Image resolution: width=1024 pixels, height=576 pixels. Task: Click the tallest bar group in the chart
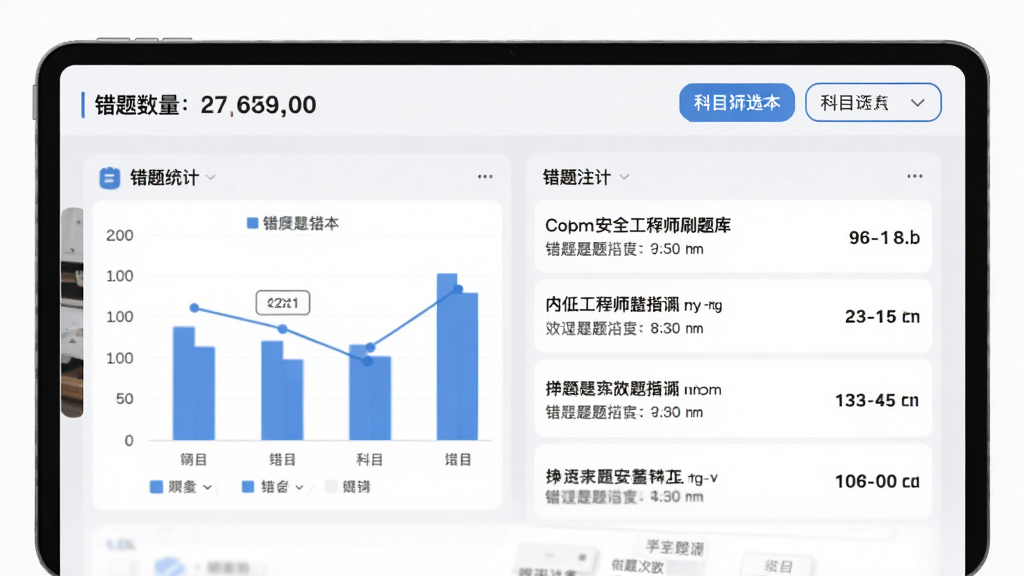457,357
